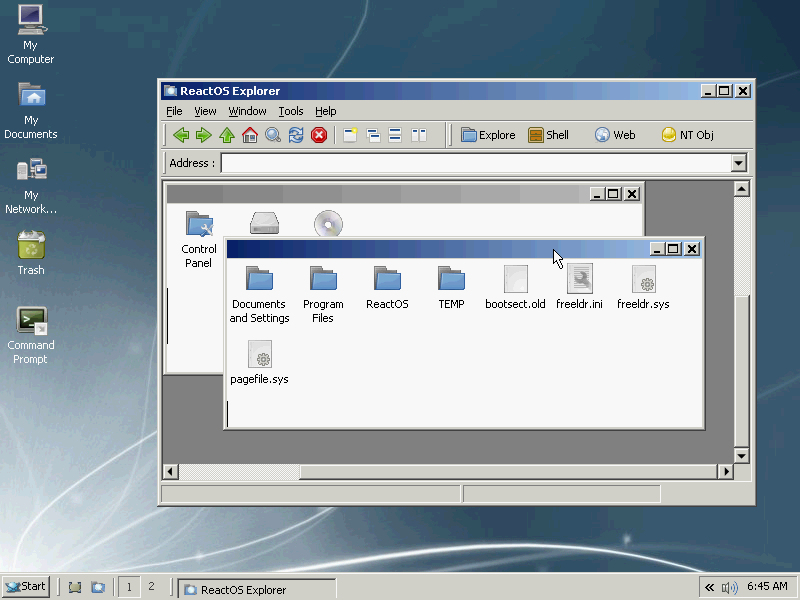
Task: Open the Trash desktop icon
Action: click(31, 253)
